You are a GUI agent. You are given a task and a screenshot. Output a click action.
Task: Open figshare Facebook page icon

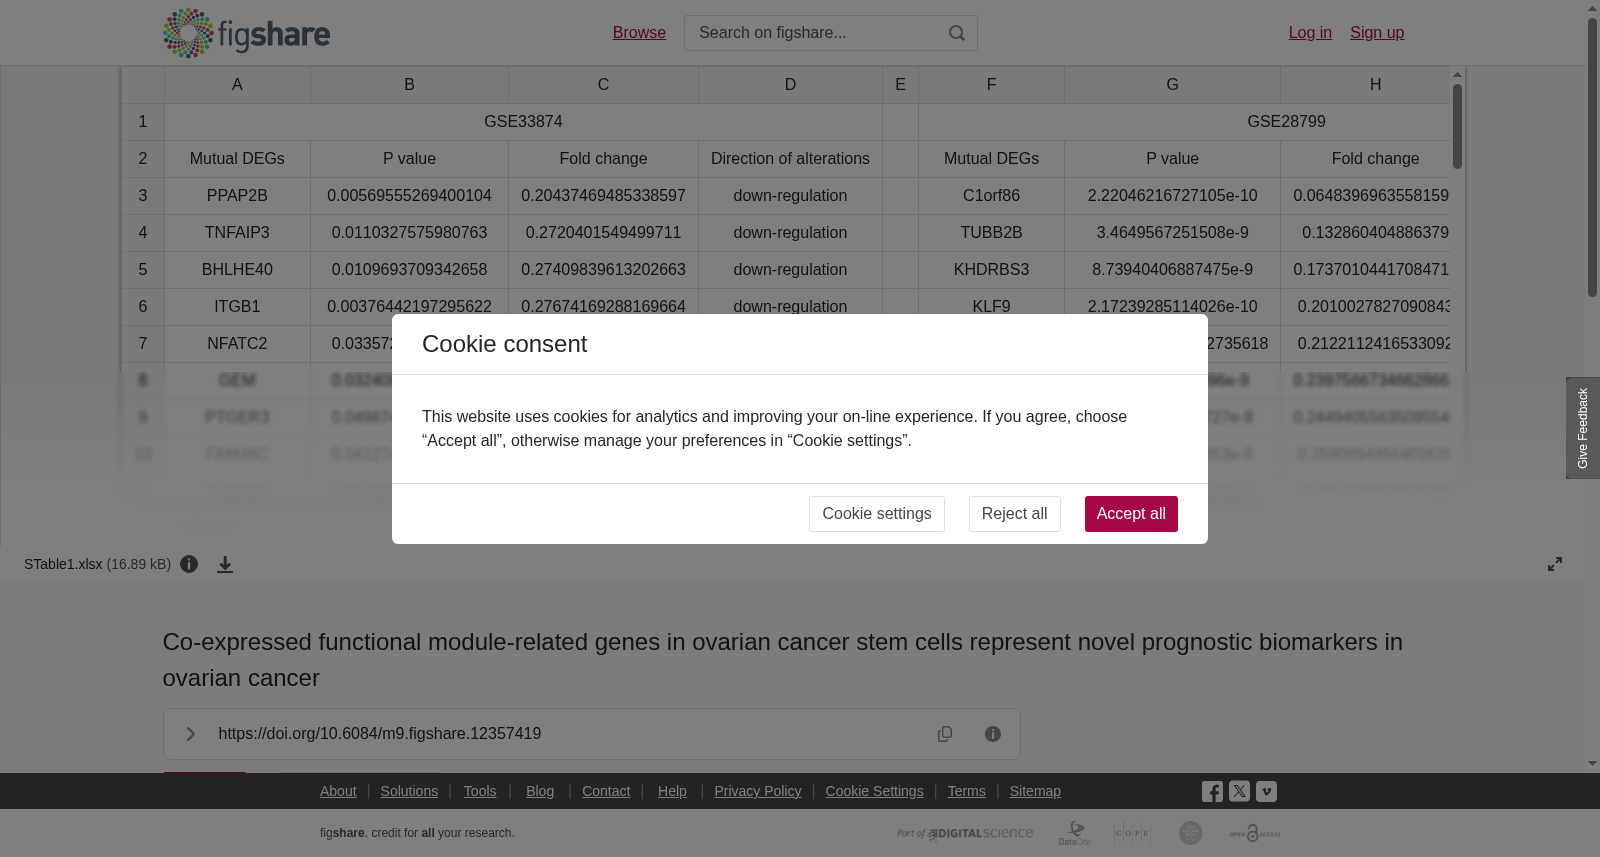pyautogui.click(x=1212, y=792)
